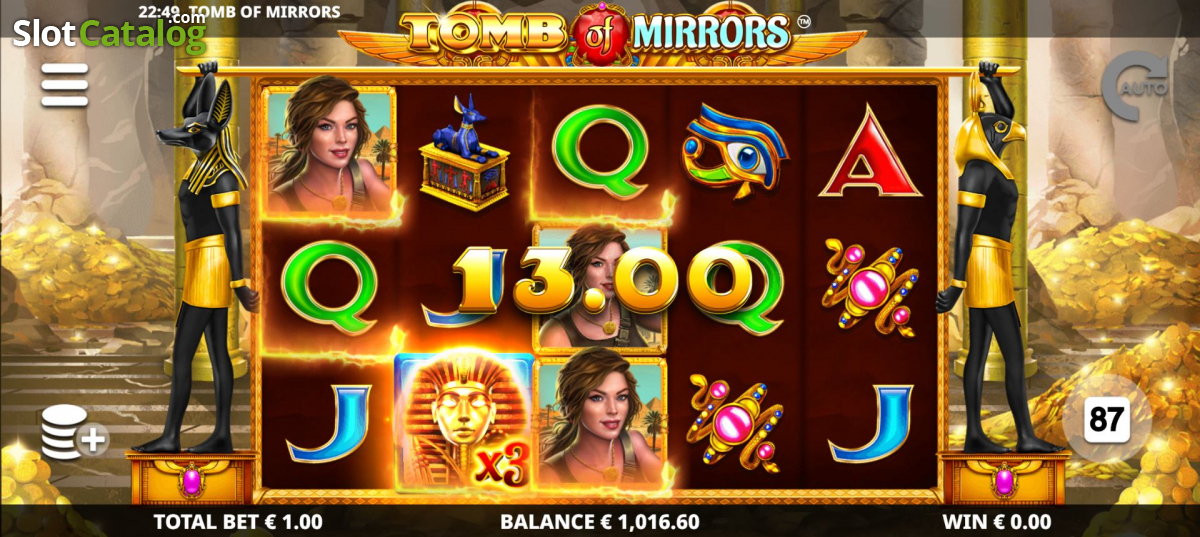Click the 87 spins counter button

point(1106,420)
